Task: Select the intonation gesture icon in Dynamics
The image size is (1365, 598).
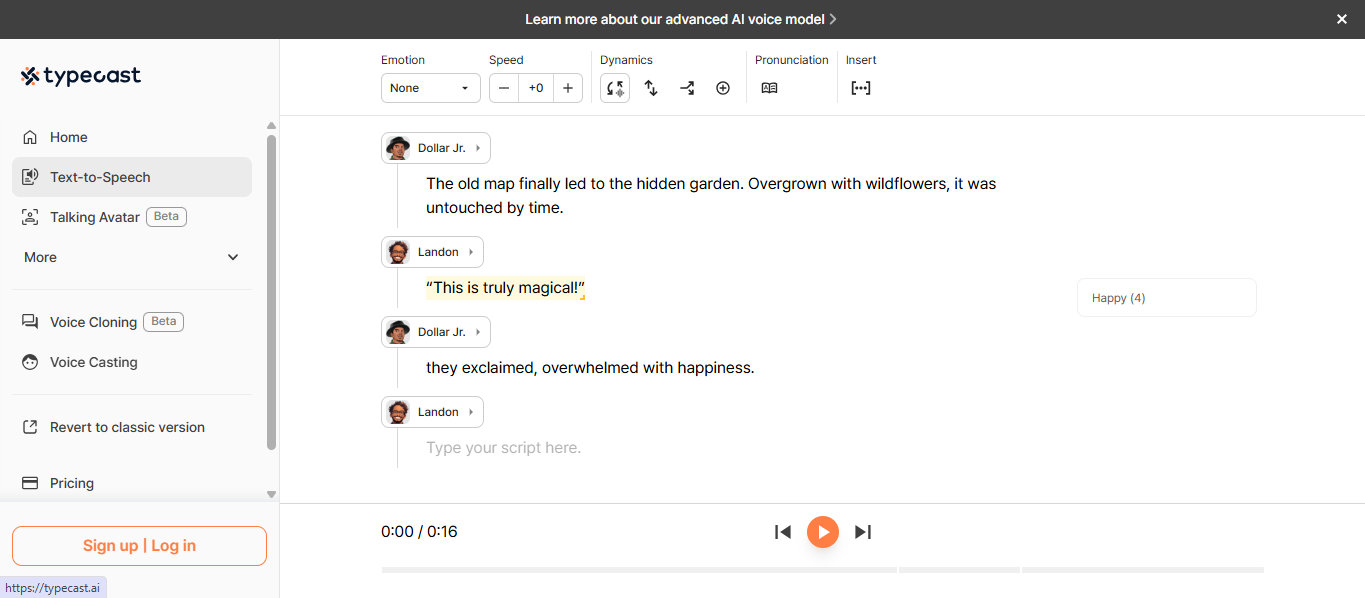Action: (x=614, y=88)
